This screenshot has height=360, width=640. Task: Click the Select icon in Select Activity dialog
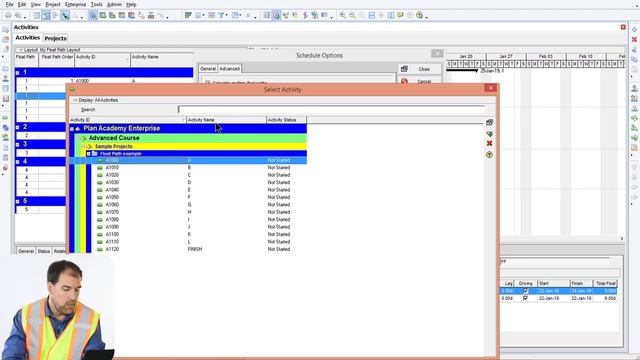[x=489, y=122]
